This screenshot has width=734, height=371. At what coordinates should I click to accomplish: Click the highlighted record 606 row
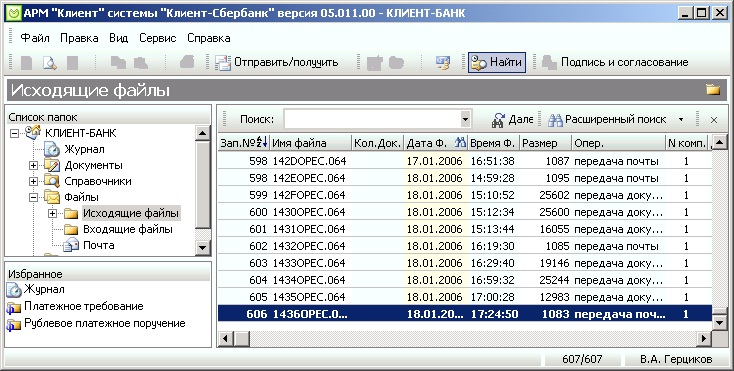tap(464, 314)
